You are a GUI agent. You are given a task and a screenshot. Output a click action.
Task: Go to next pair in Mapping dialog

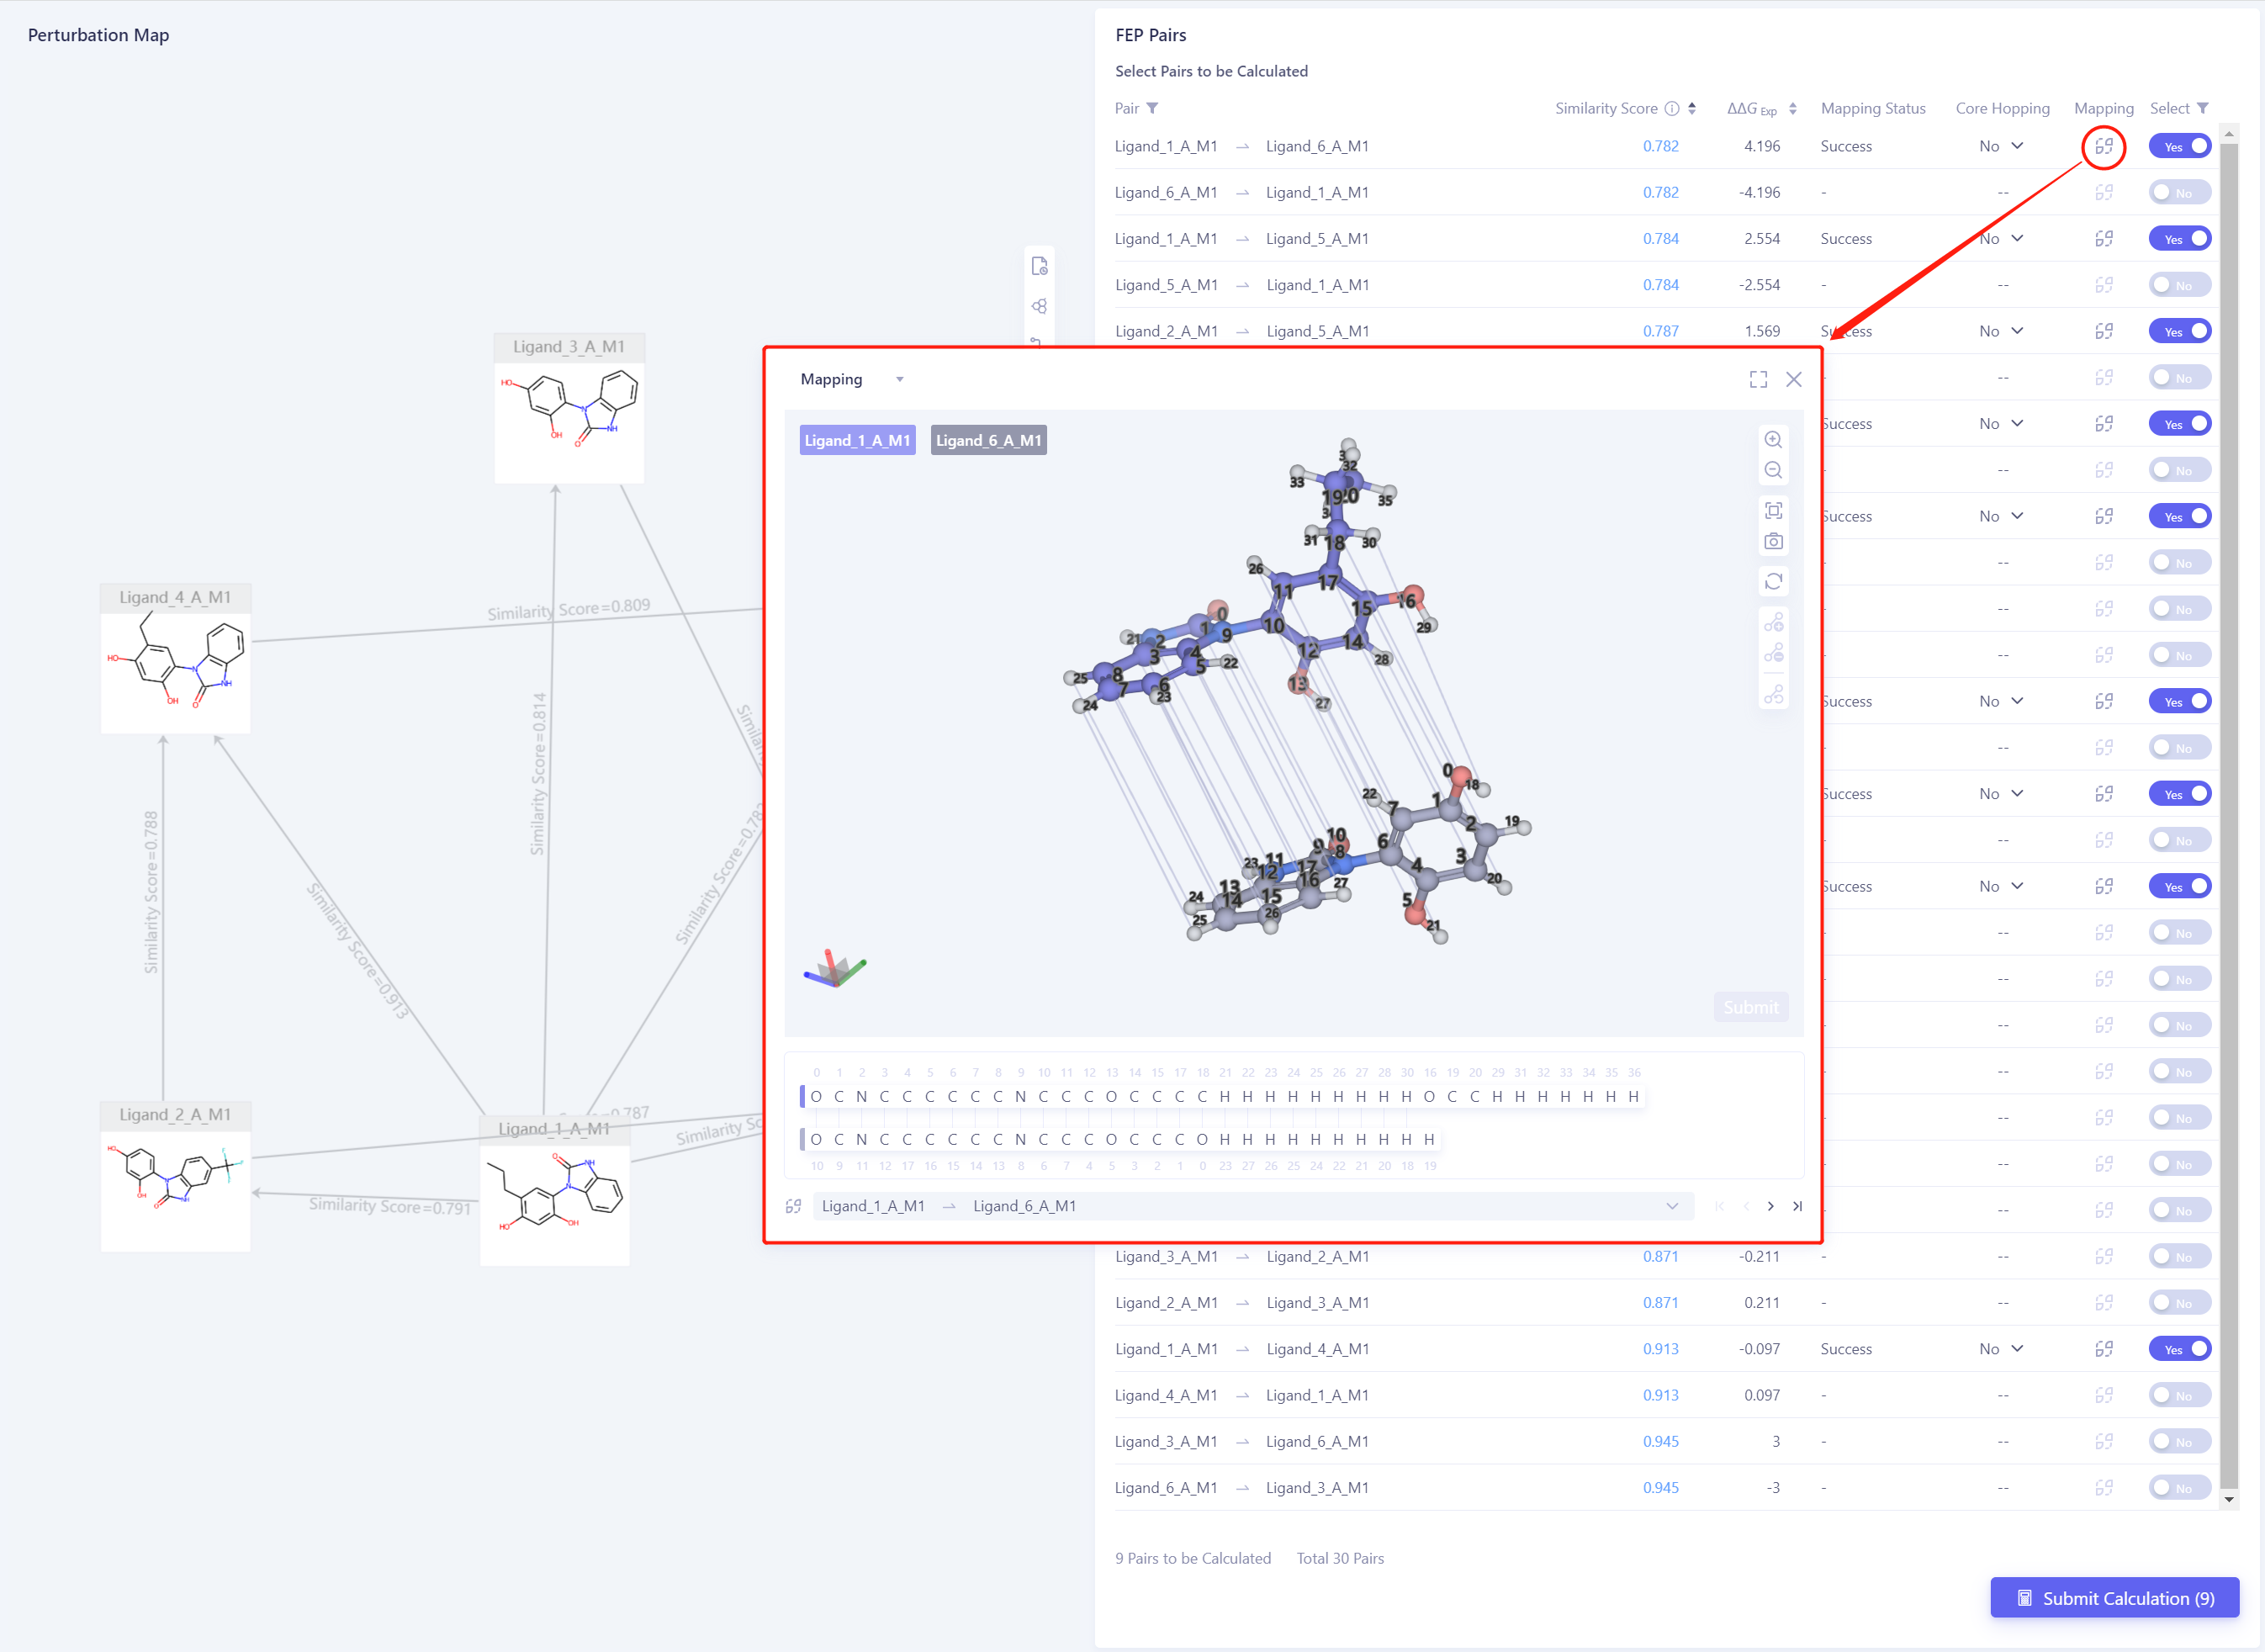pyautogui.click(x=1770, y=1206)
